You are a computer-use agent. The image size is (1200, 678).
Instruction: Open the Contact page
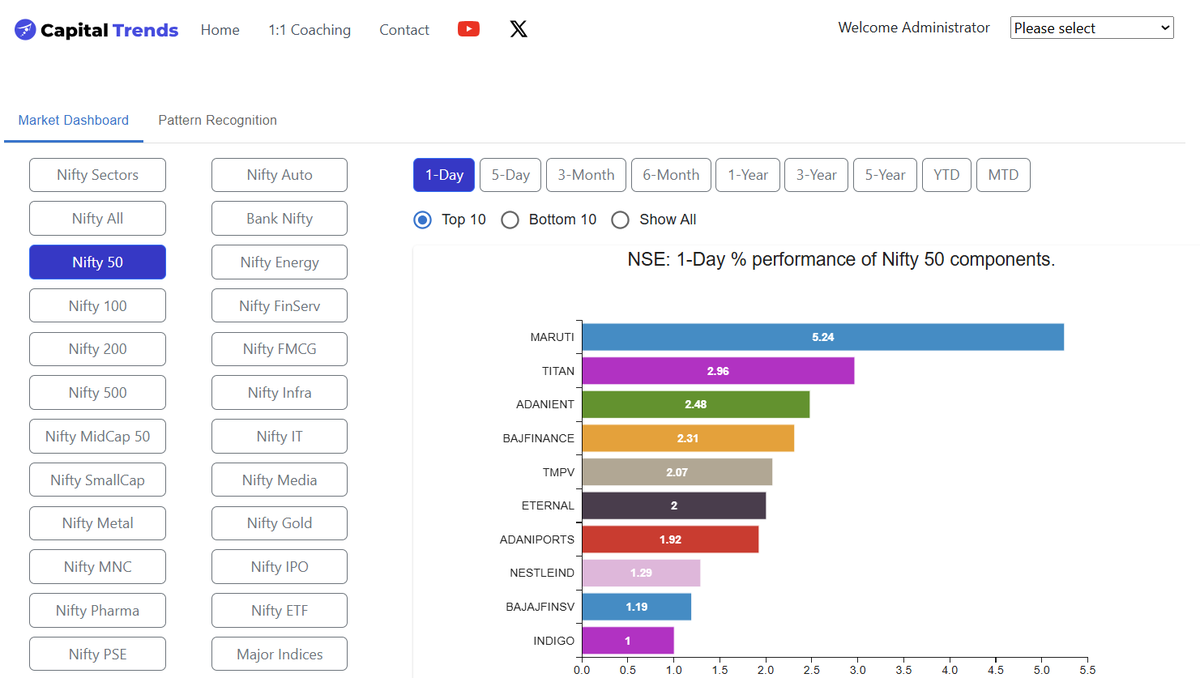(x=404, y=30)
